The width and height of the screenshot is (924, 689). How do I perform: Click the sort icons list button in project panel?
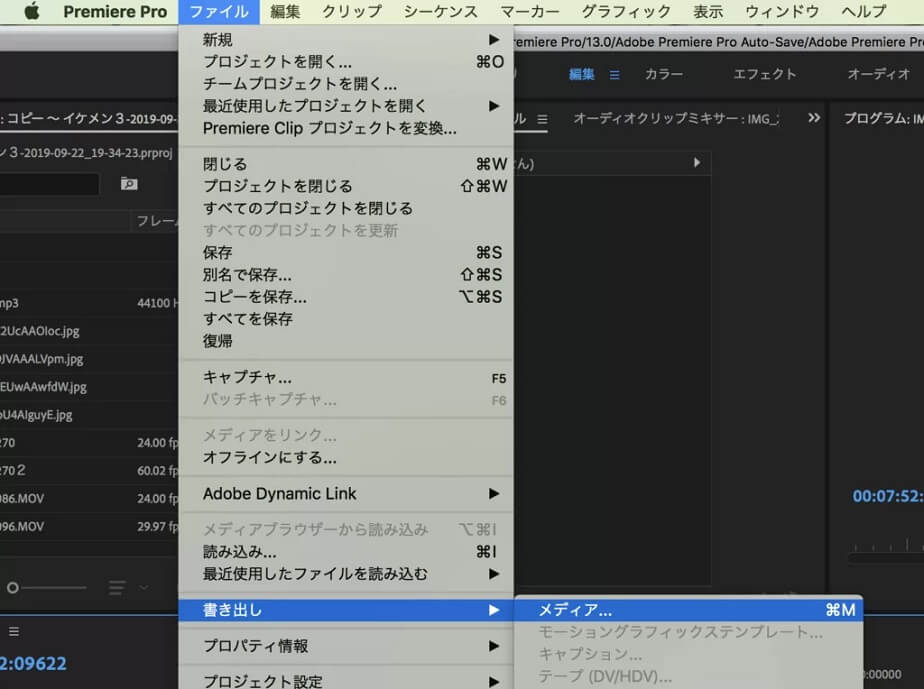pos(118,587)
